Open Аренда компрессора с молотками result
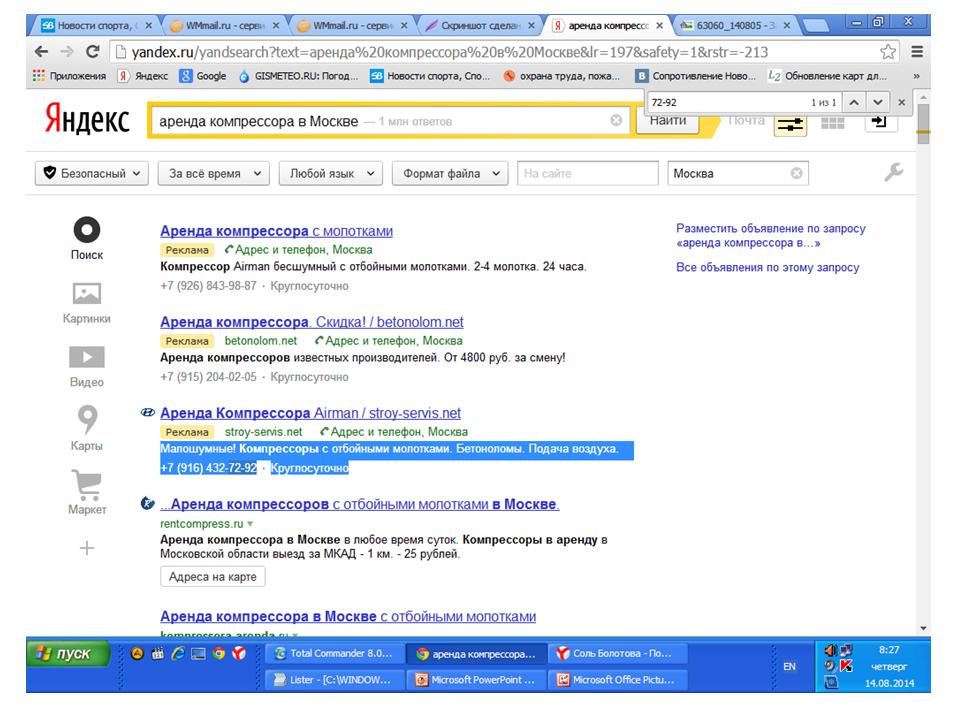Screen dimensions: 960x720 click(276, 231)
